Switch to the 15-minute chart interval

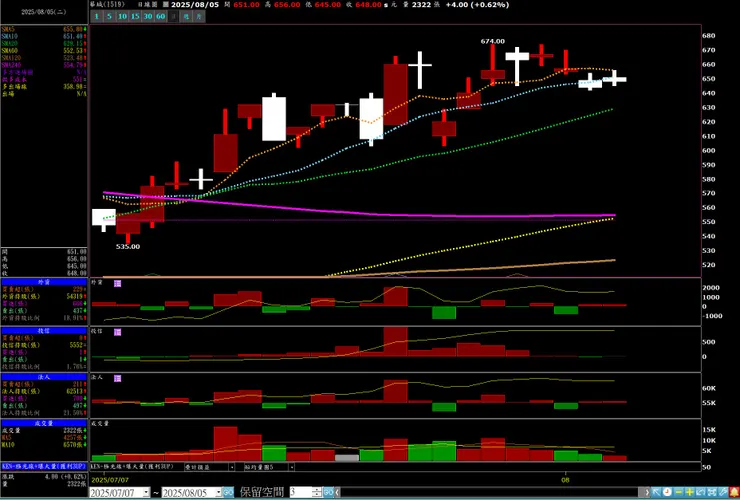click(x=135, y=17)
